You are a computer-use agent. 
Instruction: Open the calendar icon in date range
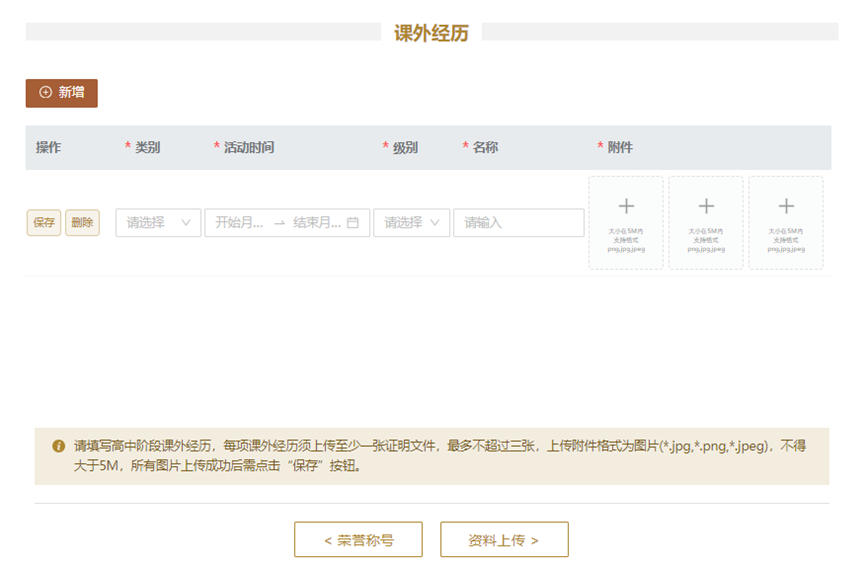[353, 223]
